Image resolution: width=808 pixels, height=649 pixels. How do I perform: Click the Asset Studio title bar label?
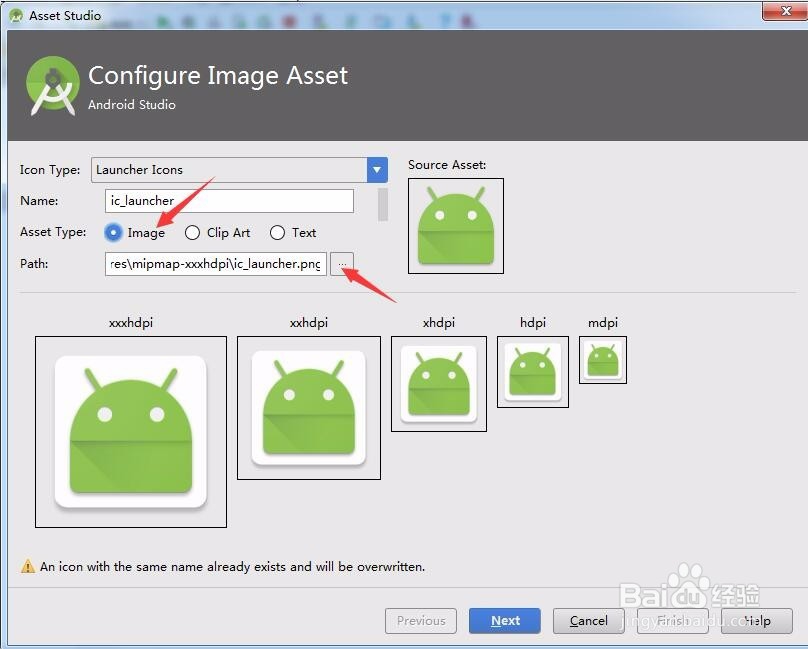coord(65,15)
